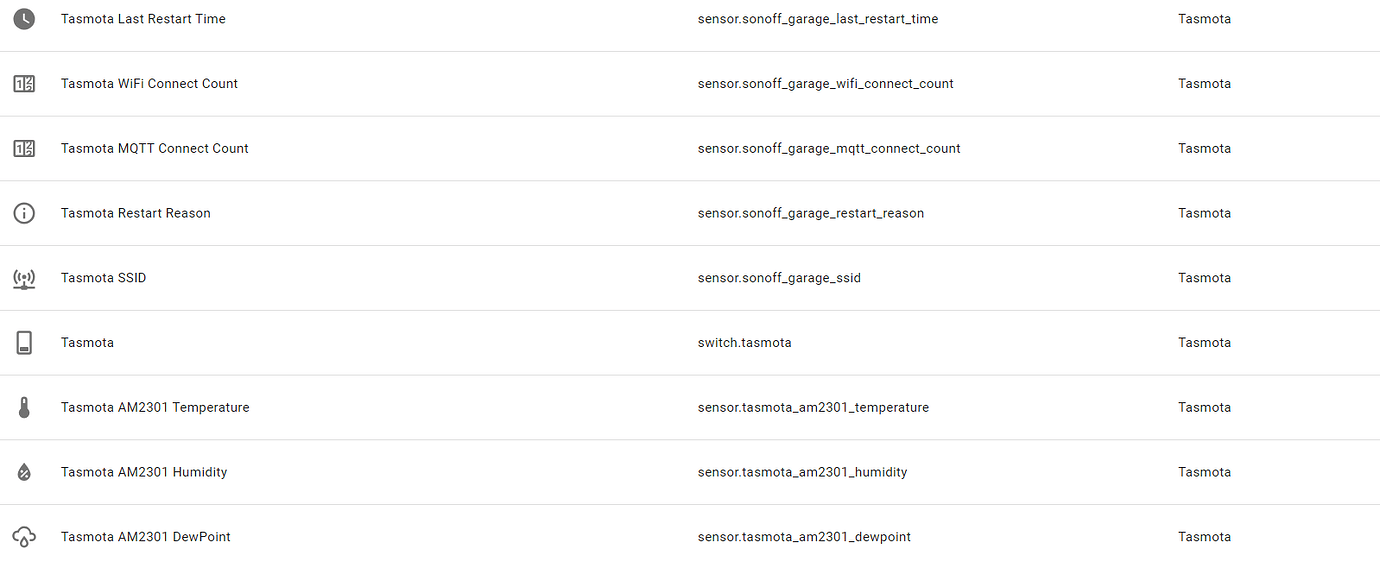Click the water percent icon for Humidity
This screenshot has width=1380, height=568.
click(x=24, y=472)
